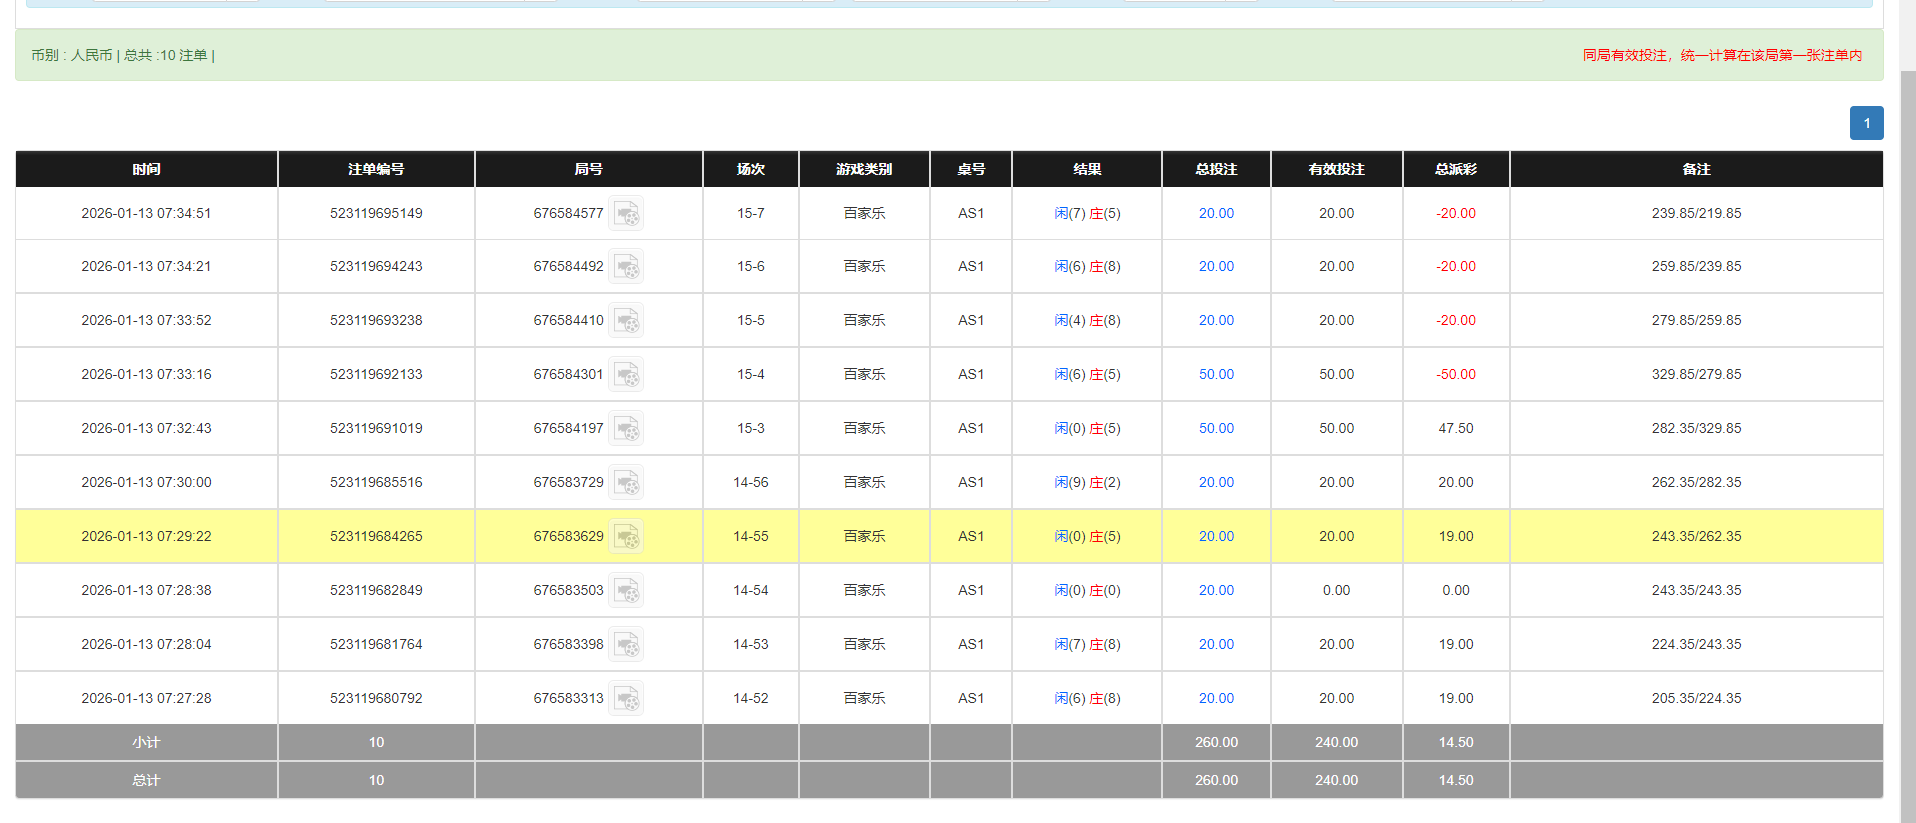Open replay icon for round 676584492

[x=627, y=267]
